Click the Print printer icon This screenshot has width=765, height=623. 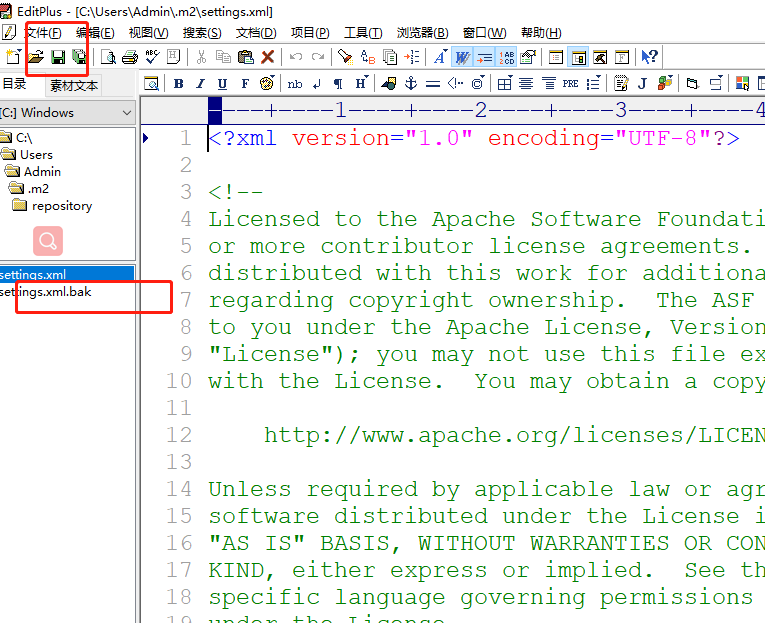click(x=129, y=57)
